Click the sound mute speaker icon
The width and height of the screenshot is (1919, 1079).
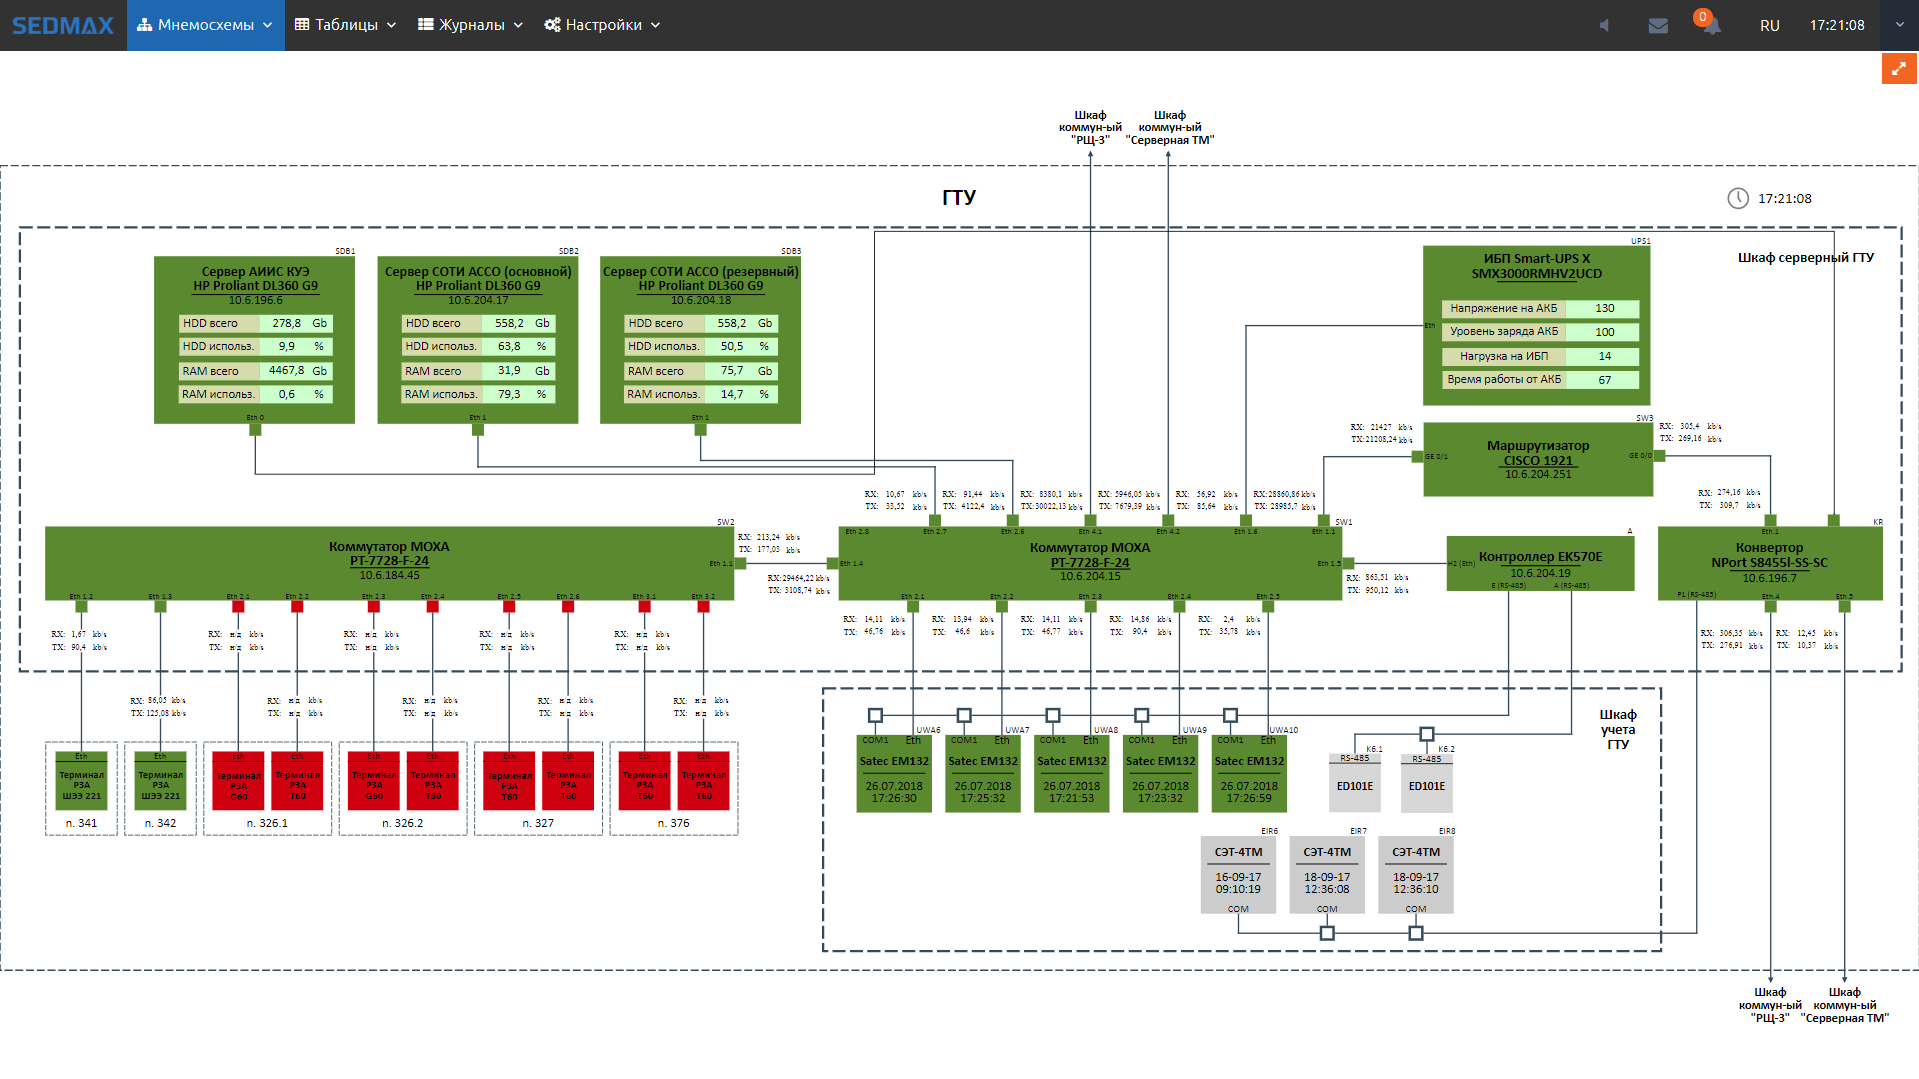(1604, 25)
